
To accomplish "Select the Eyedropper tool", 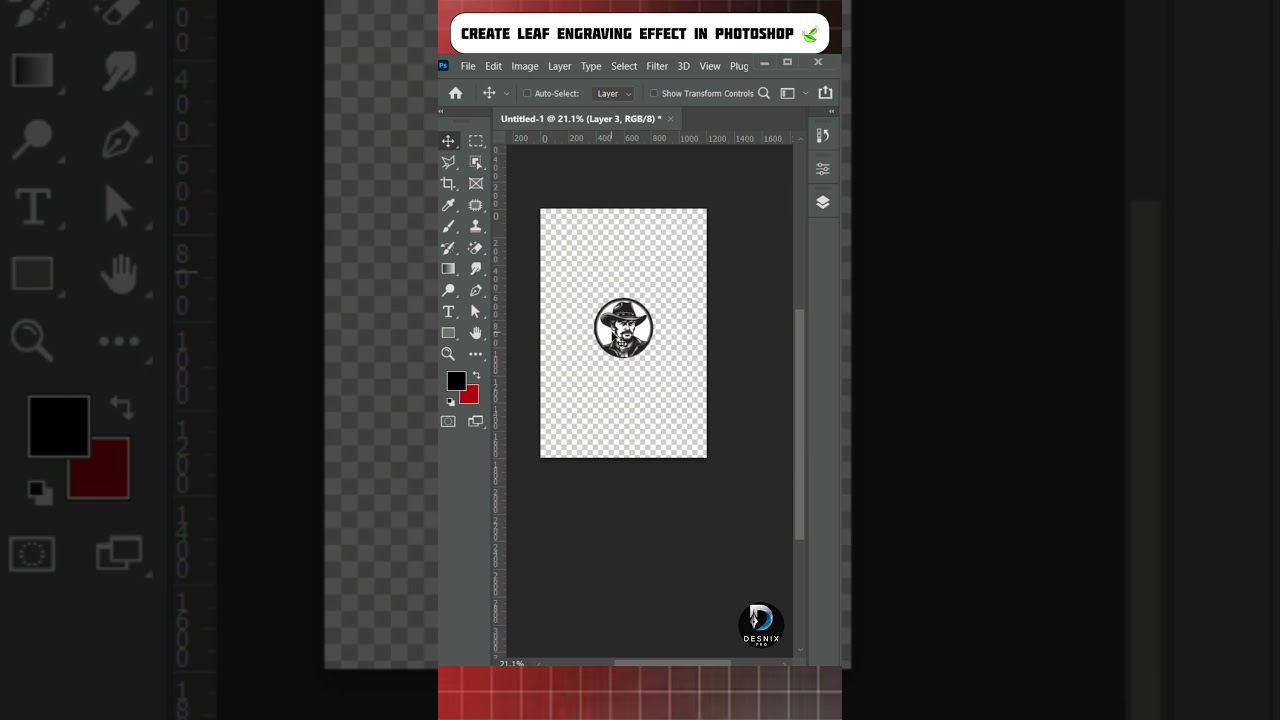I will click(x=448, y=205).
